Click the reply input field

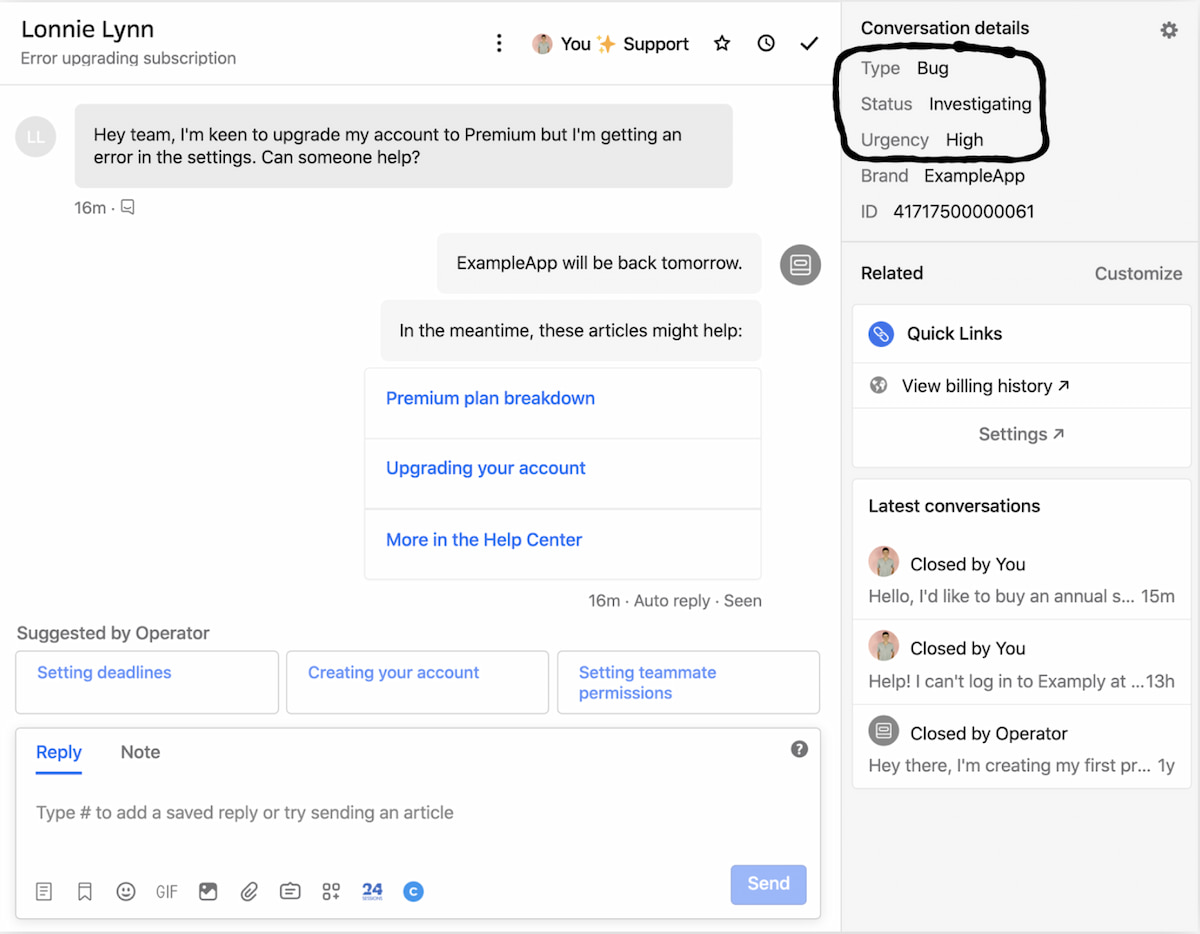400,812
